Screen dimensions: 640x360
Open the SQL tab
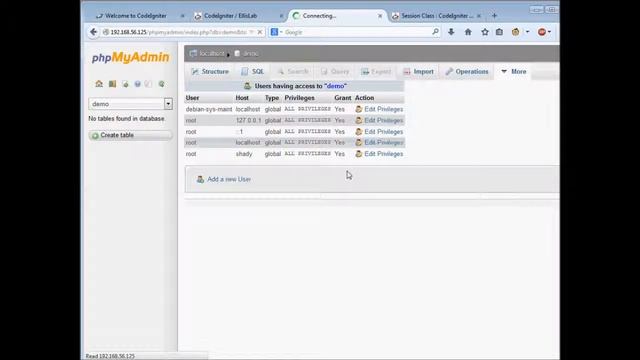click(252, 71)
